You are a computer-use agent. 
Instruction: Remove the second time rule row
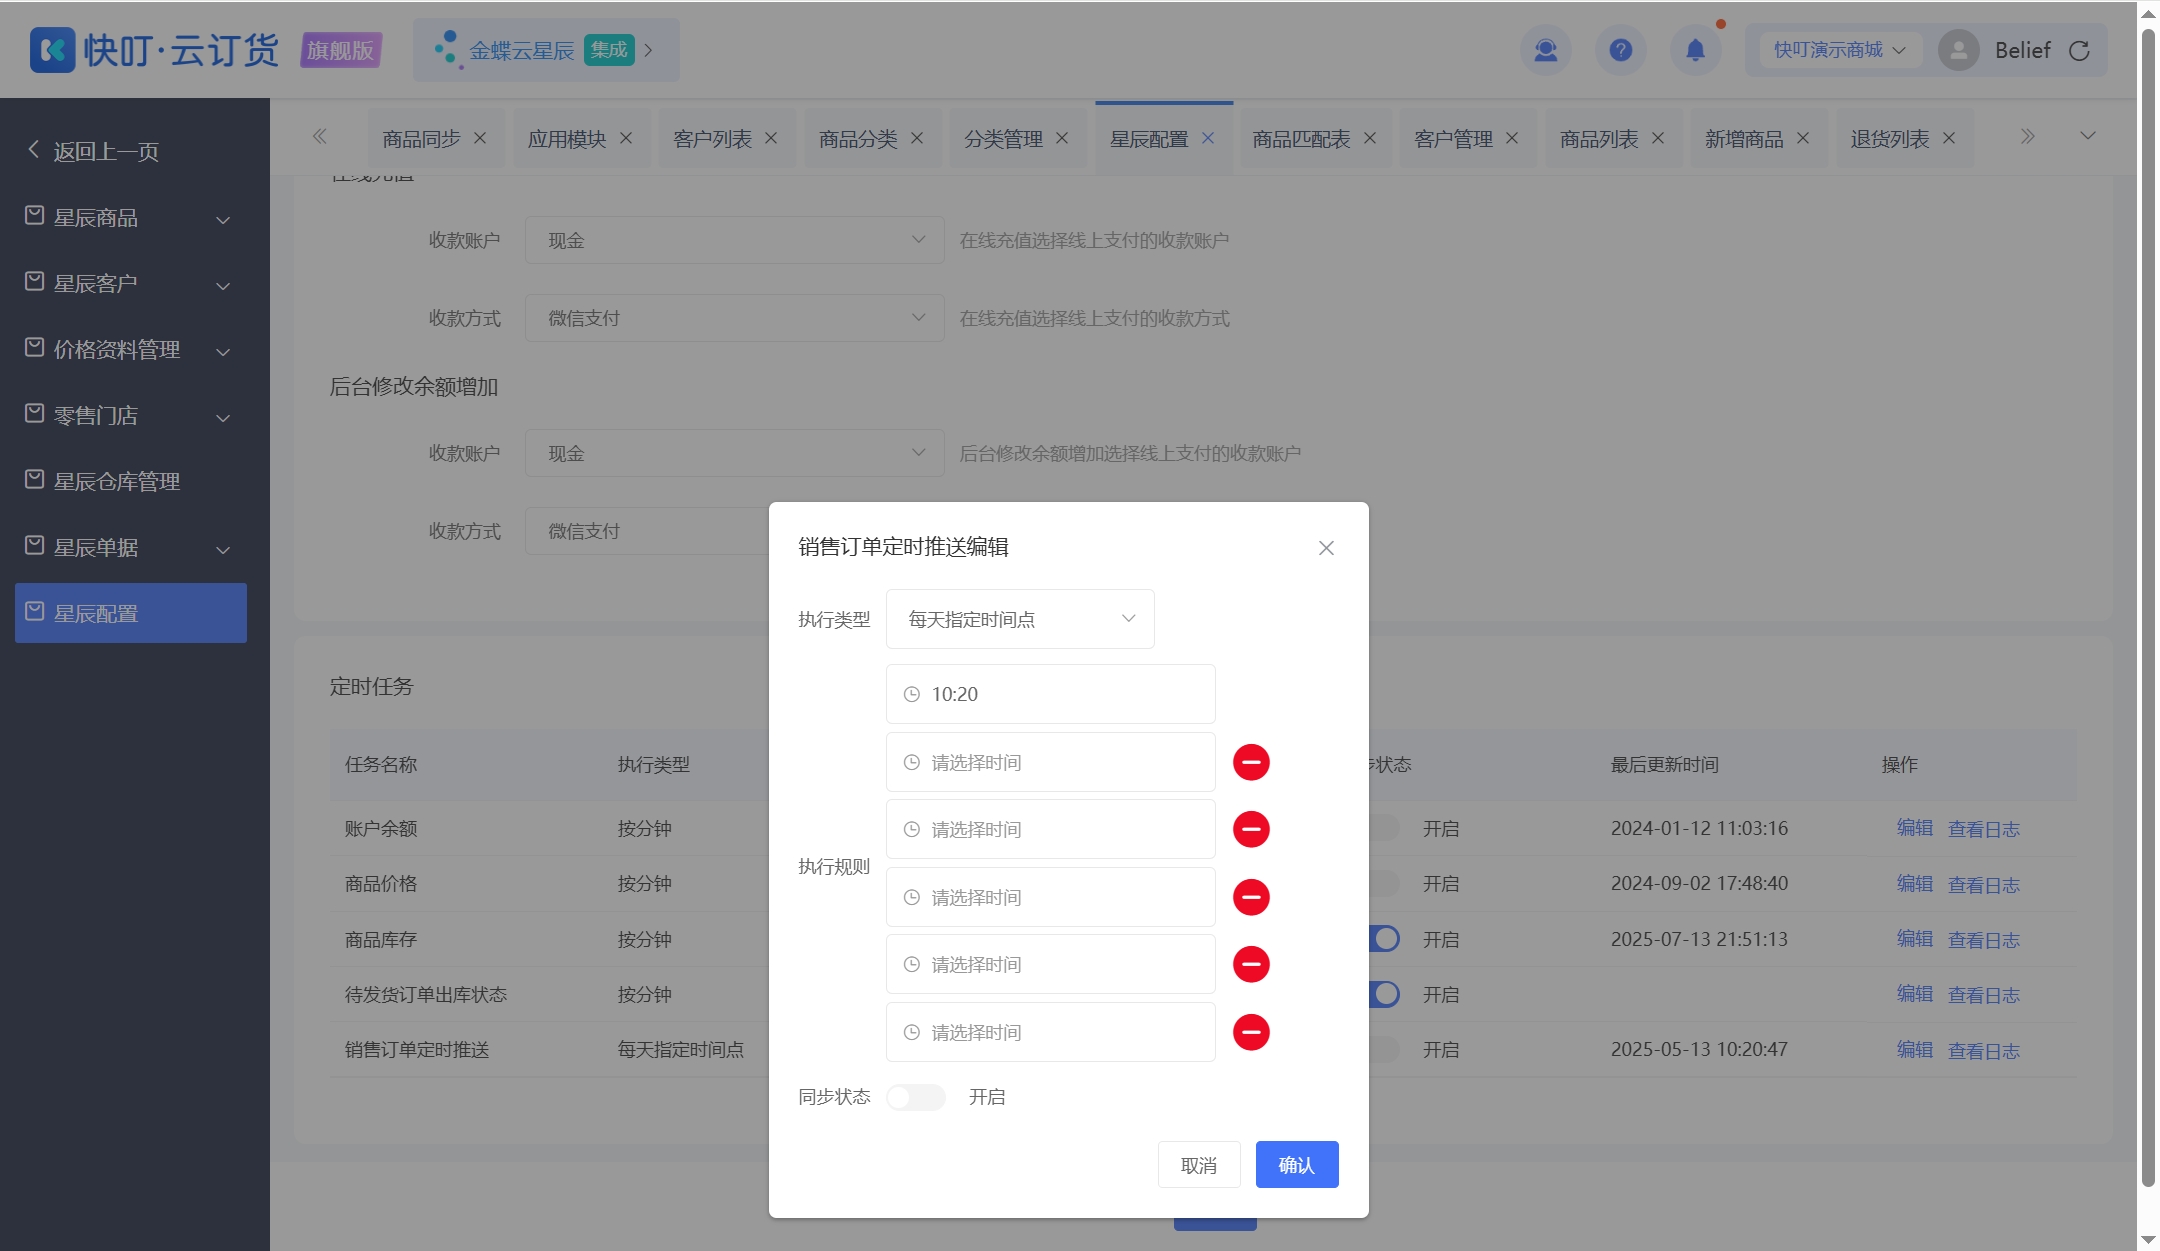click(x=1251, y=762)
